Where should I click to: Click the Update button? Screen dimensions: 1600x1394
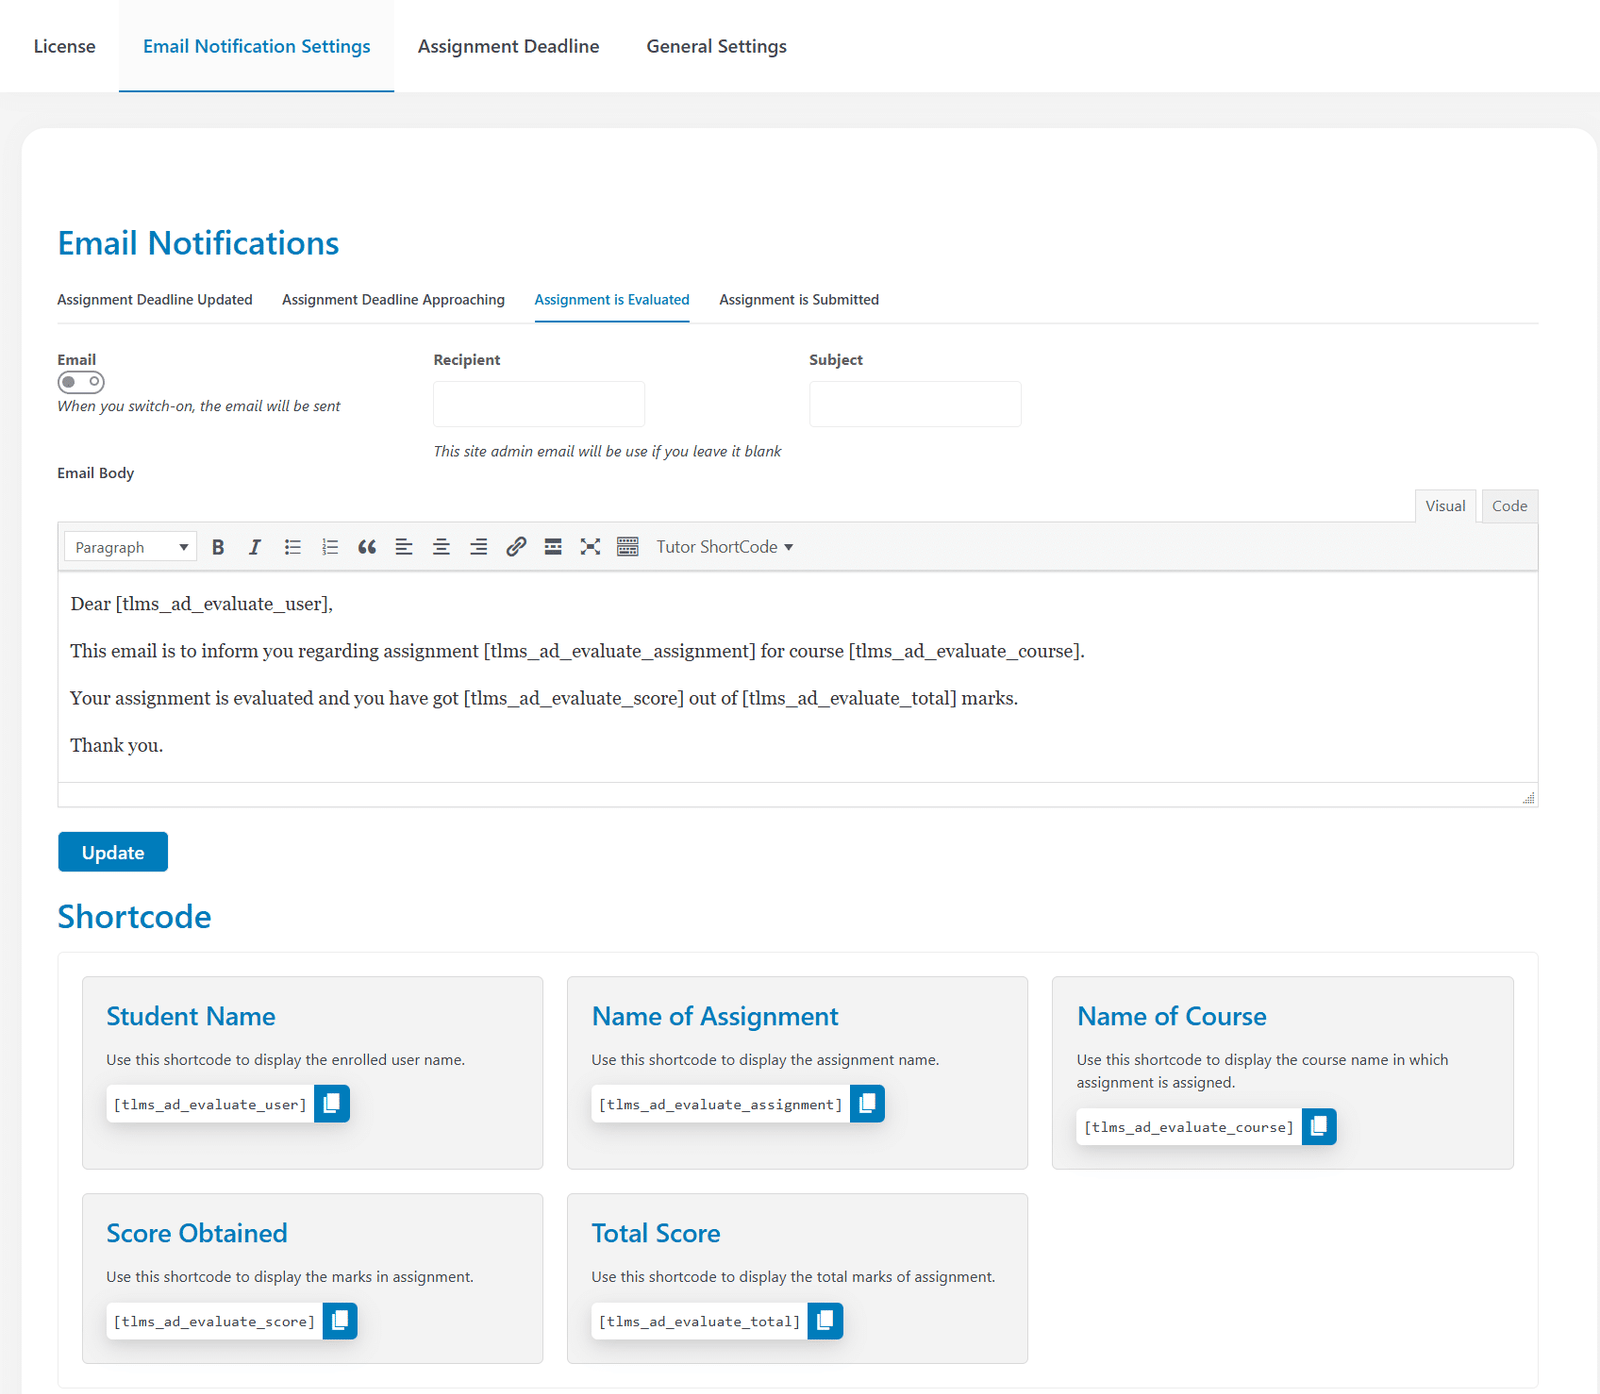click(x=113, y=852)
